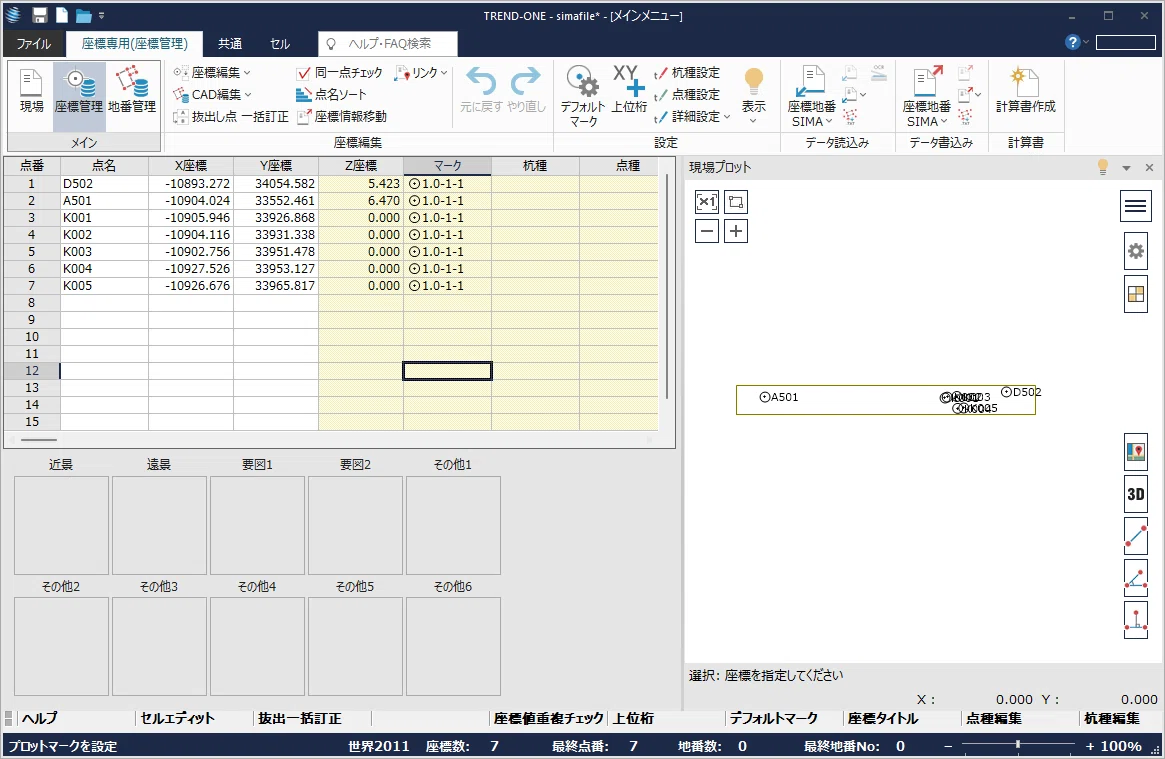Click the OCR scan icon in データ読込み
Viewport: 1165px width, 759px height.
pyautogui.click(x=879, y=73)
